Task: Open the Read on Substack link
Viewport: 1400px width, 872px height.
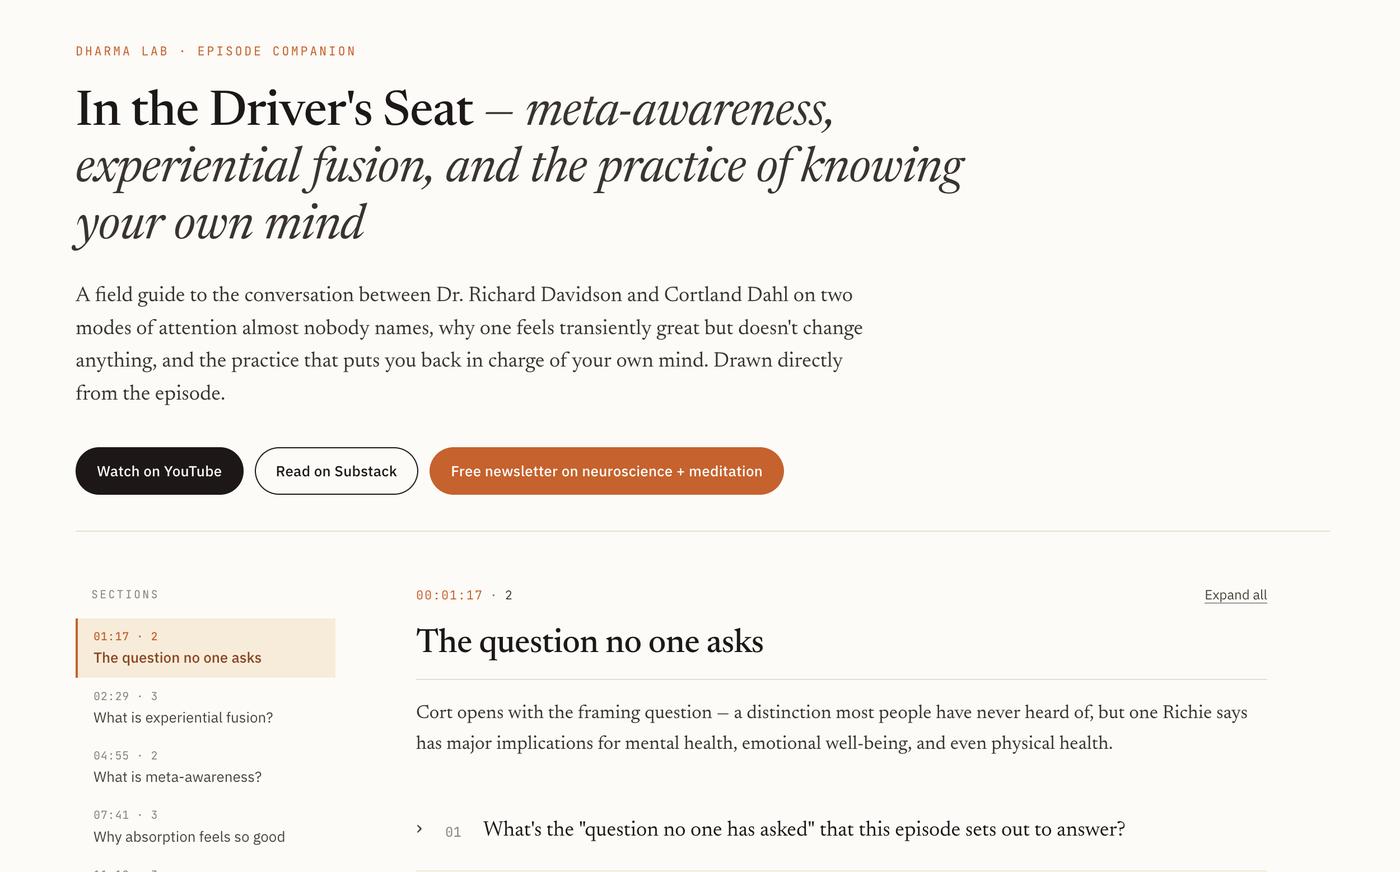Action: tap(336, 471)
